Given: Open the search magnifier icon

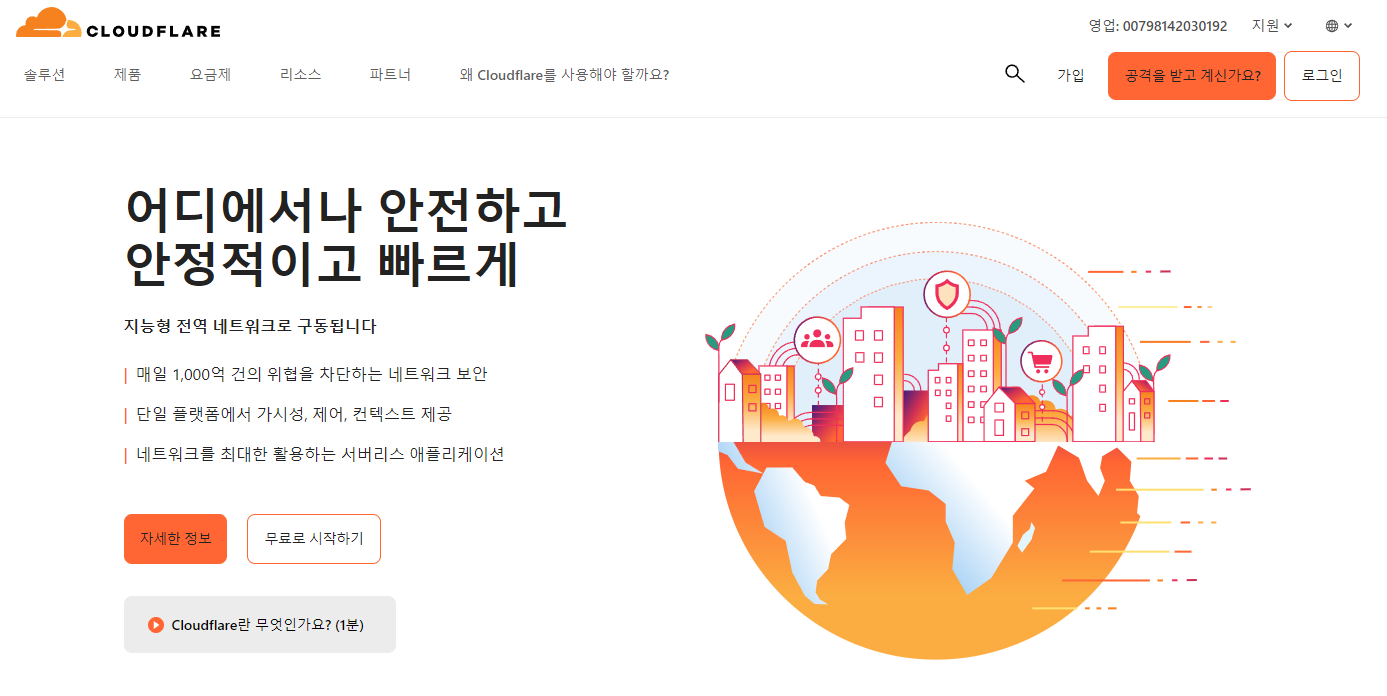Looking at the screenshot, I should (1014, 74).
